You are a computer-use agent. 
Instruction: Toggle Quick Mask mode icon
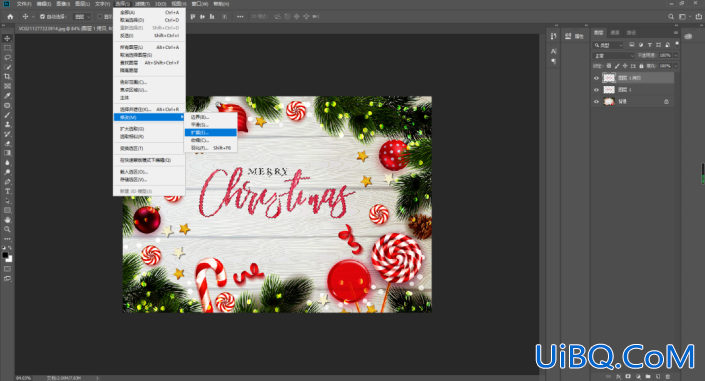[7, 269]
